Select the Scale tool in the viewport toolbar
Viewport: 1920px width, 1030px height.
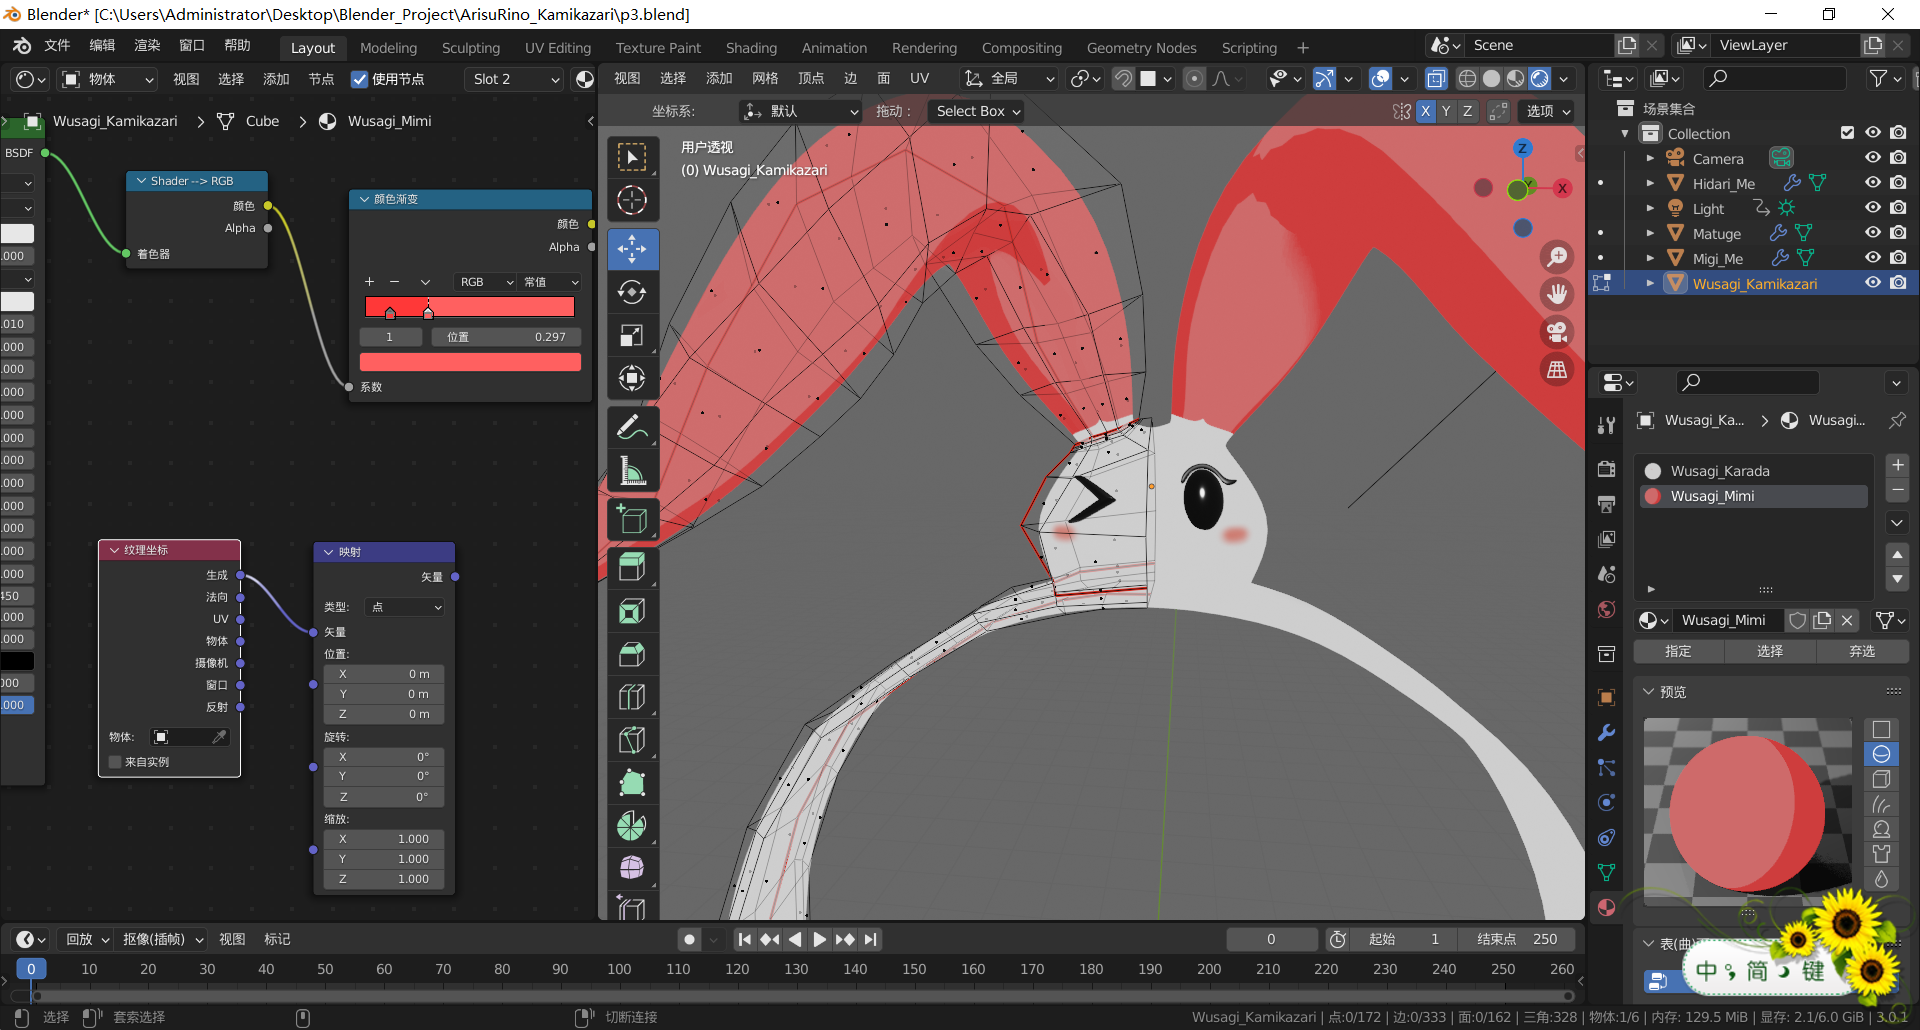pyautogui.click(x=632, y=336)
